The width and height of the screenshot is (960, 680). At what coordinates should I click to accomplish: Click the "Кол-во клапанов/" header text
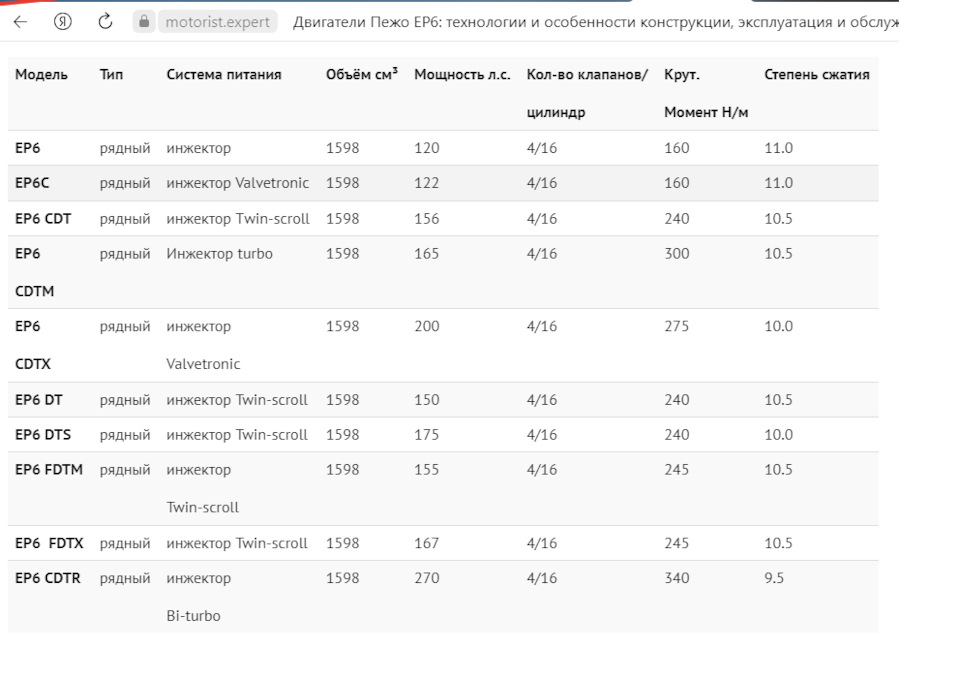[587, 75]
